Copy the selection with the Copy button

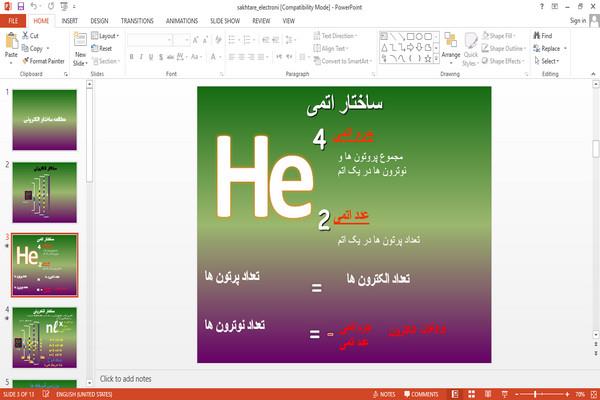[x=33, y=48]
